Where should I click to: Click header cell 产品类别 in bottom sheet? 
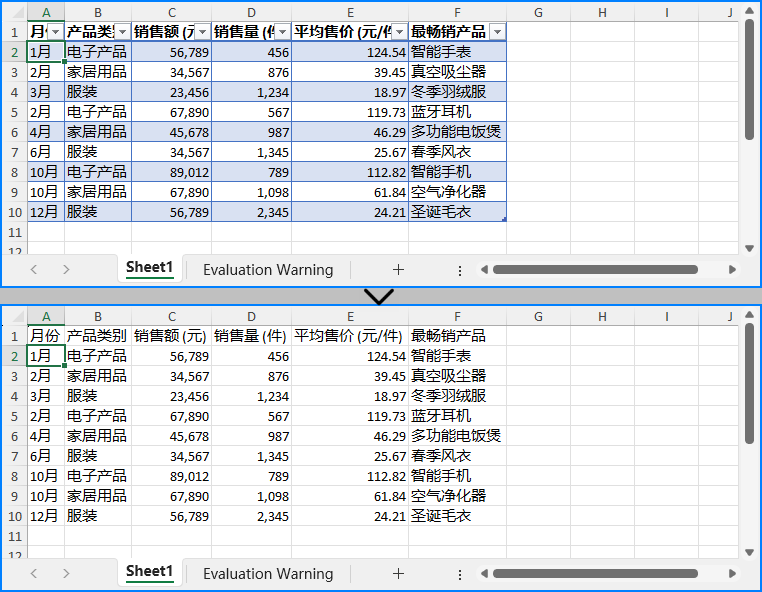[x=98, y=336]
